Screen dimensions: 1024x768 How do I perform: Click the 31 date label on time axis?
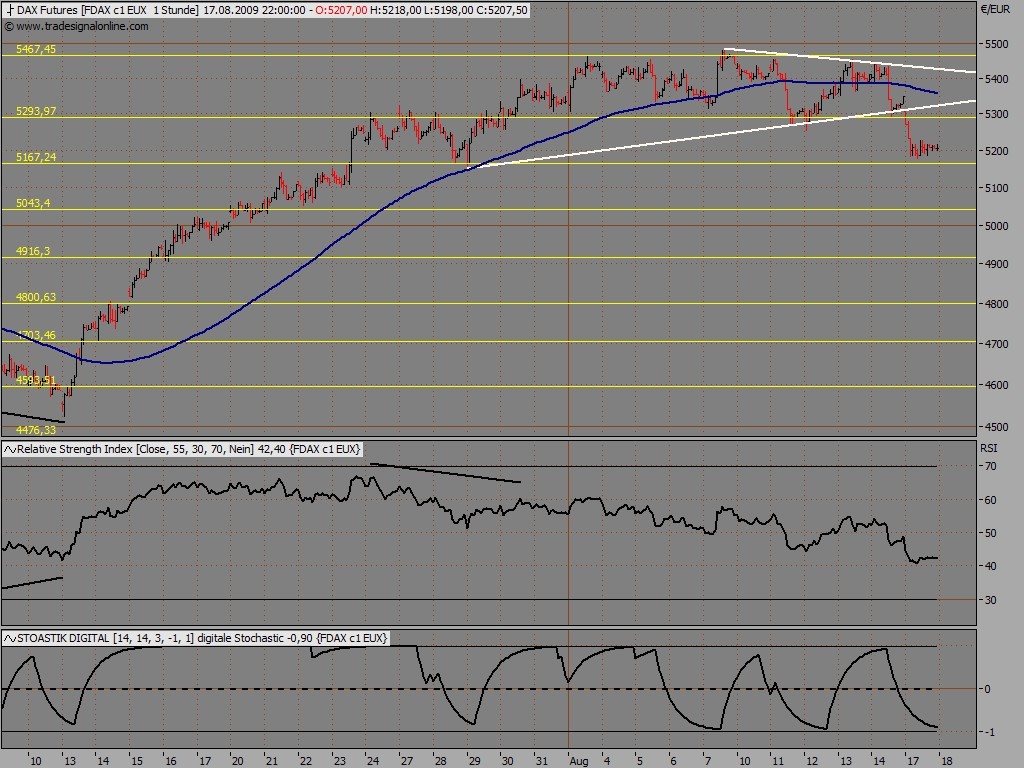pyautogui.click(x=541, y=761)
